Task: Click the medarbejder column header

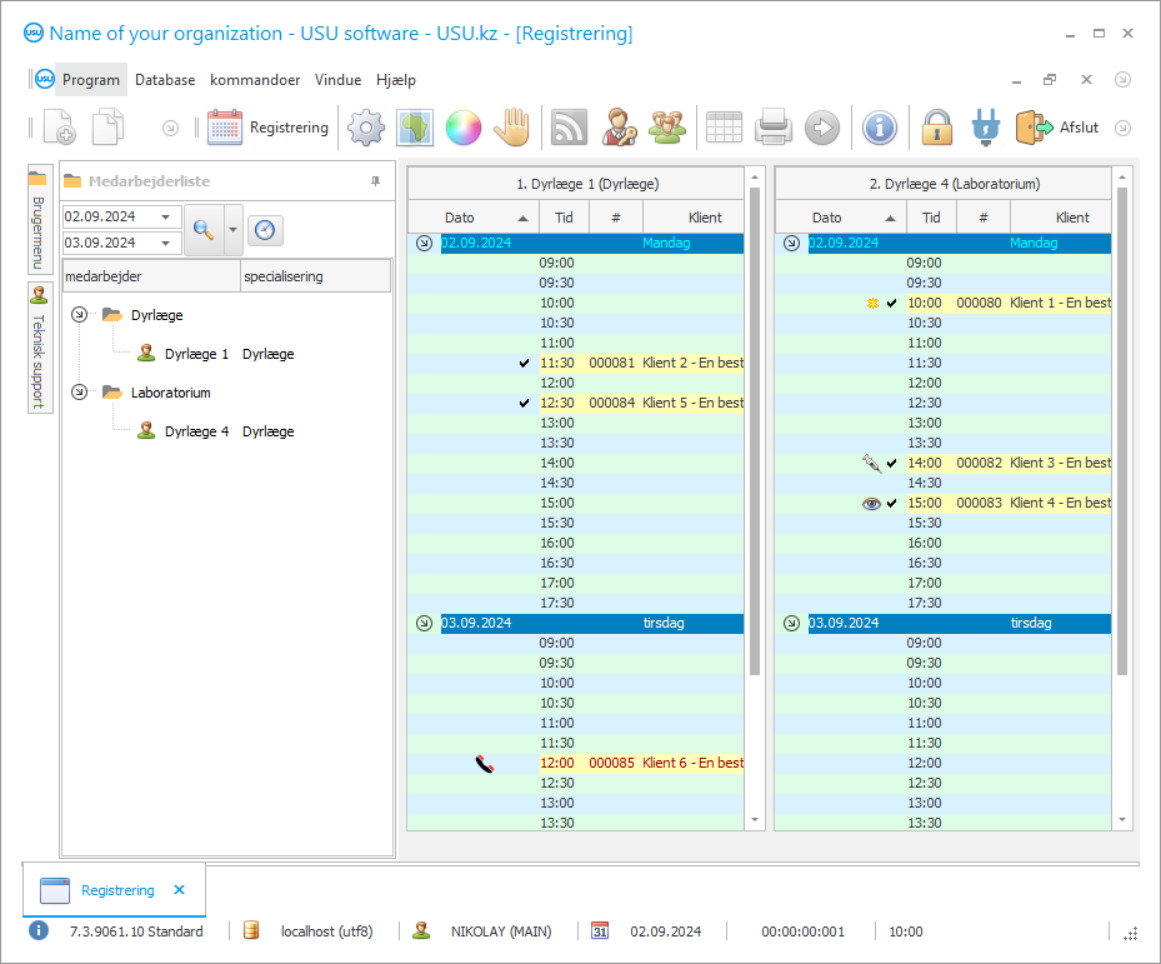Action: (x=151, y=276)
